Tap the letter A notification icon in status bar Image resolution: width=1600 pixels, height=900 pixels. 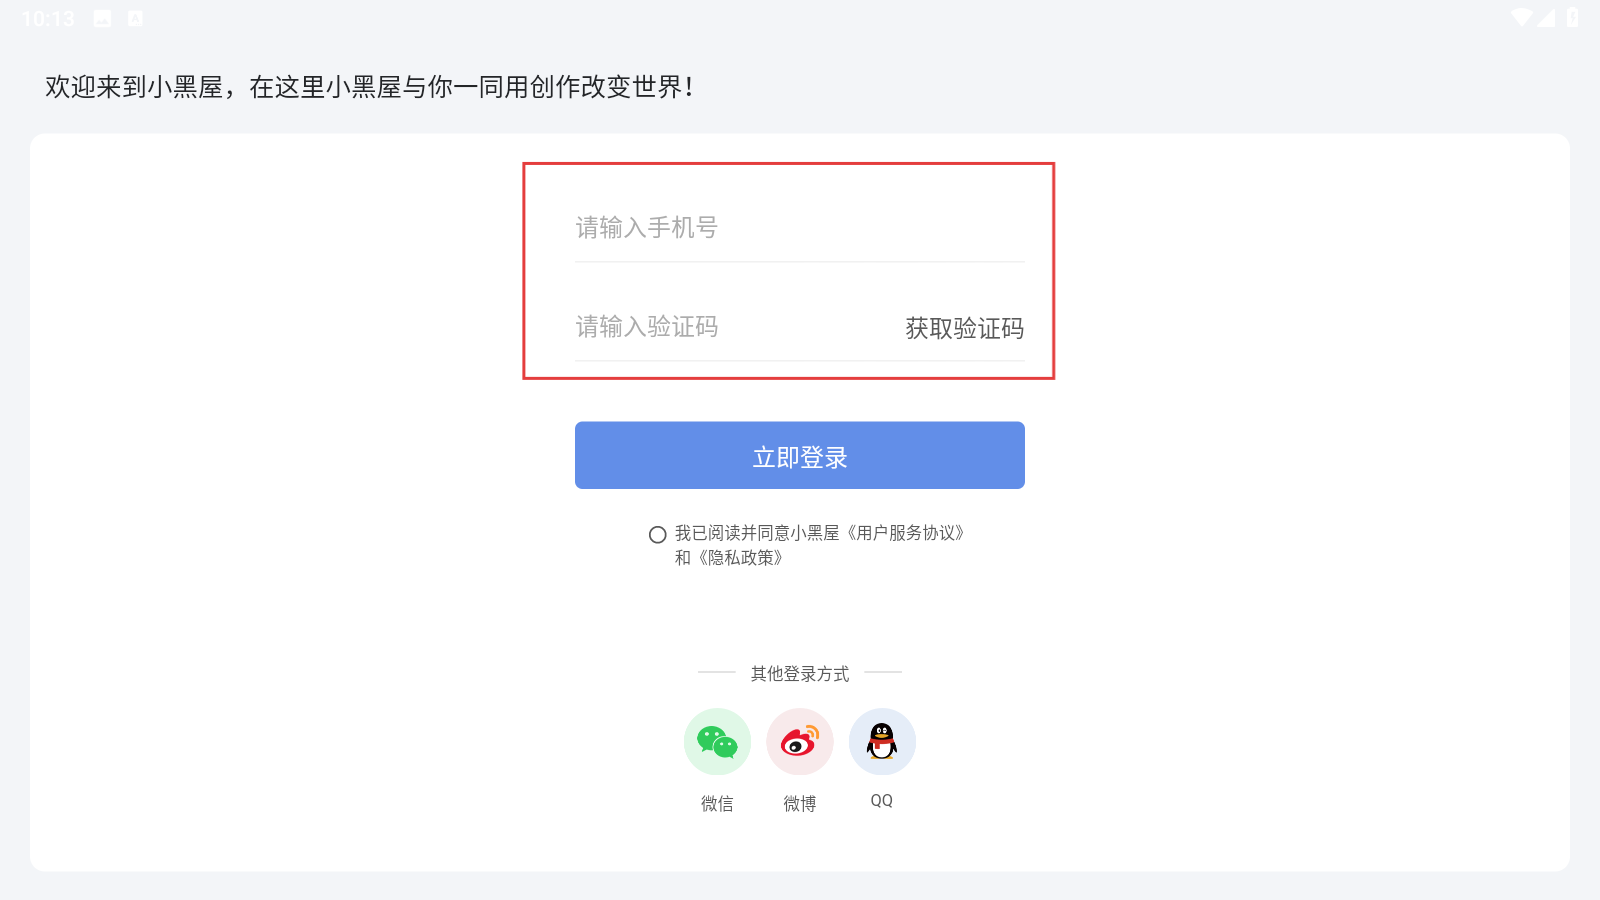(x=135, y=18)
